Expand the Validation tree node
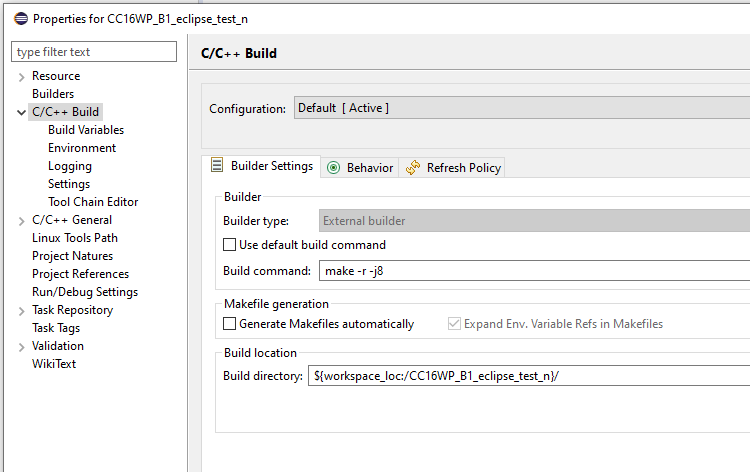The height and width of the screenshot is (472, 750). (x=21, y=347)
